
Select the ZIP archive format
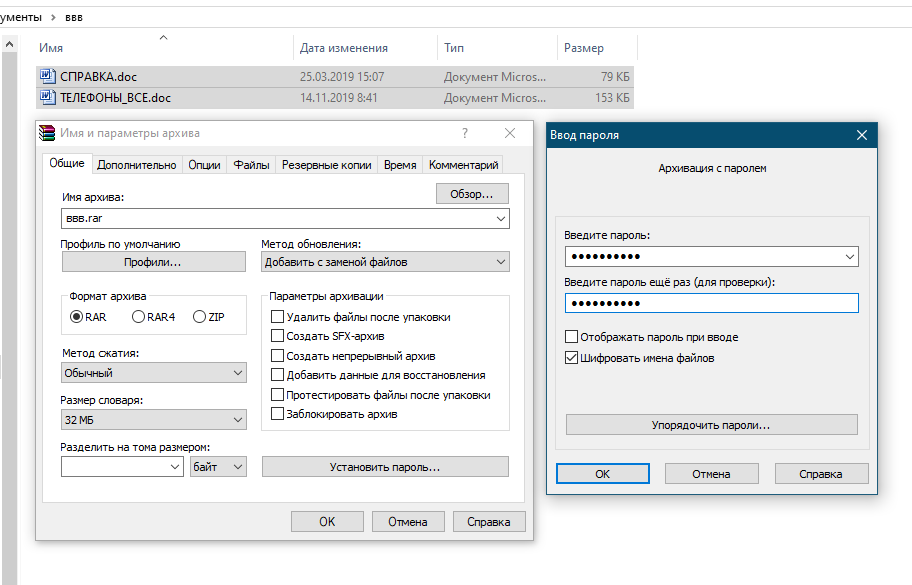click(200, 317)
